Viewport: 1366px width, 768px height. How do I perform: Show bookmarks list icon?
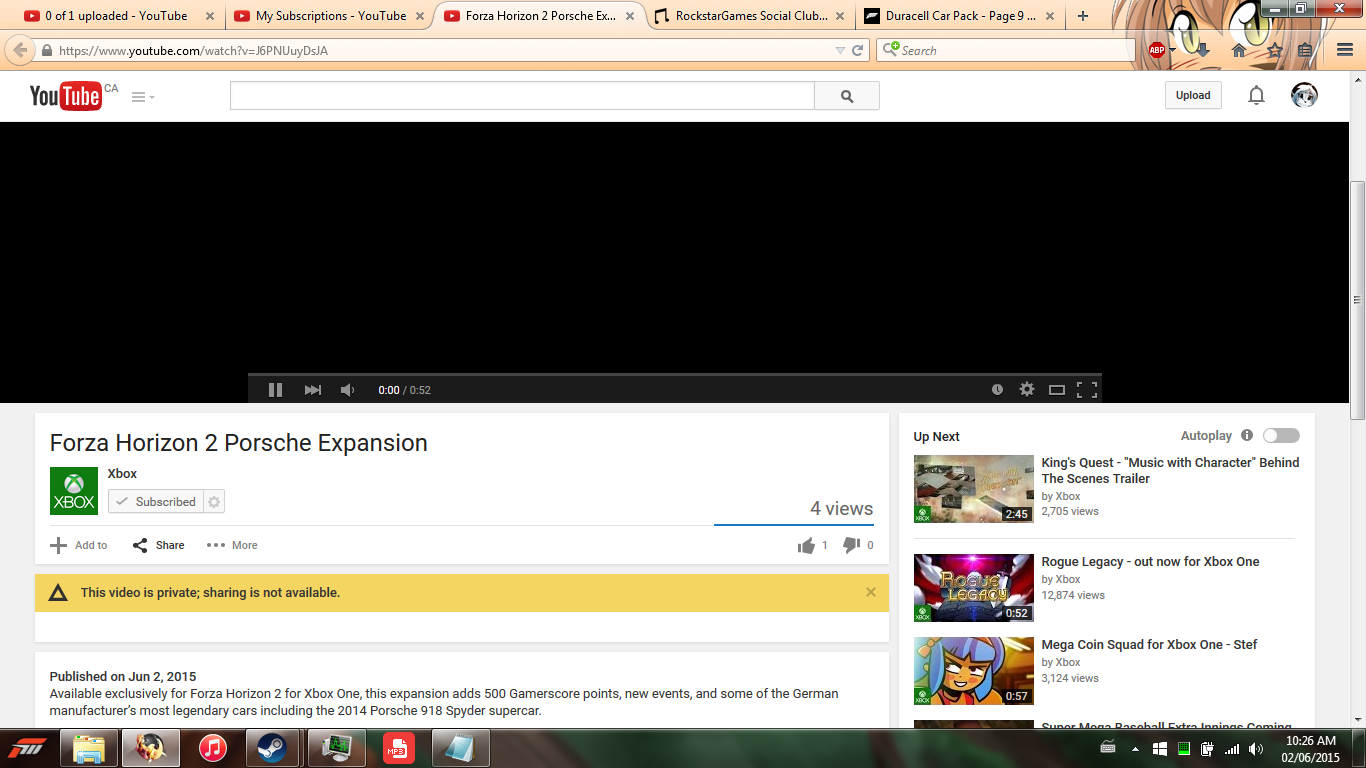(x=1304, y=50)
